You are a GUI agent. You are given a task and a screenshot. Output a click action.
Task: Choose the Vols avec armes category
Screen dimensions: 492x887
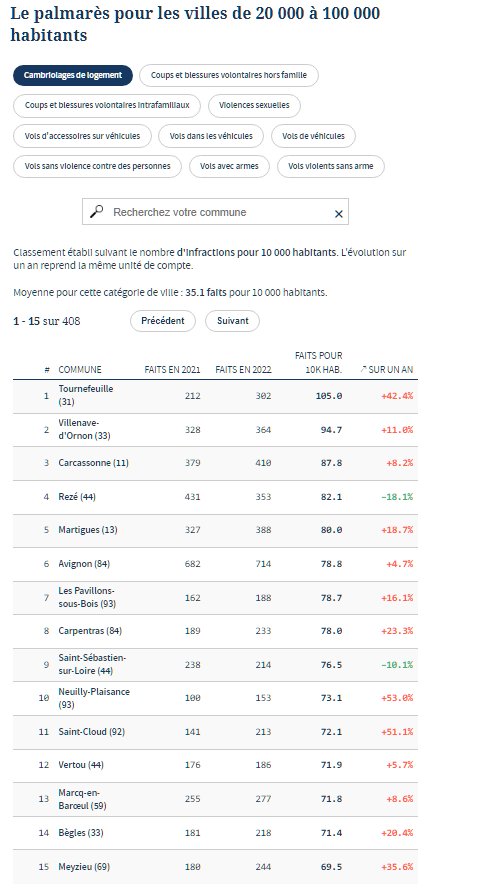click(229, 166)
